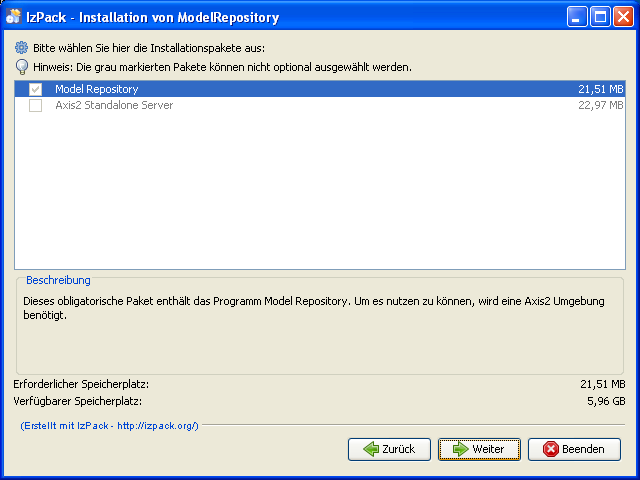Click the 21,51 MB size in Model Repository row
The width and height of the screenshot is (640, 480).
[x=600, y=89]
